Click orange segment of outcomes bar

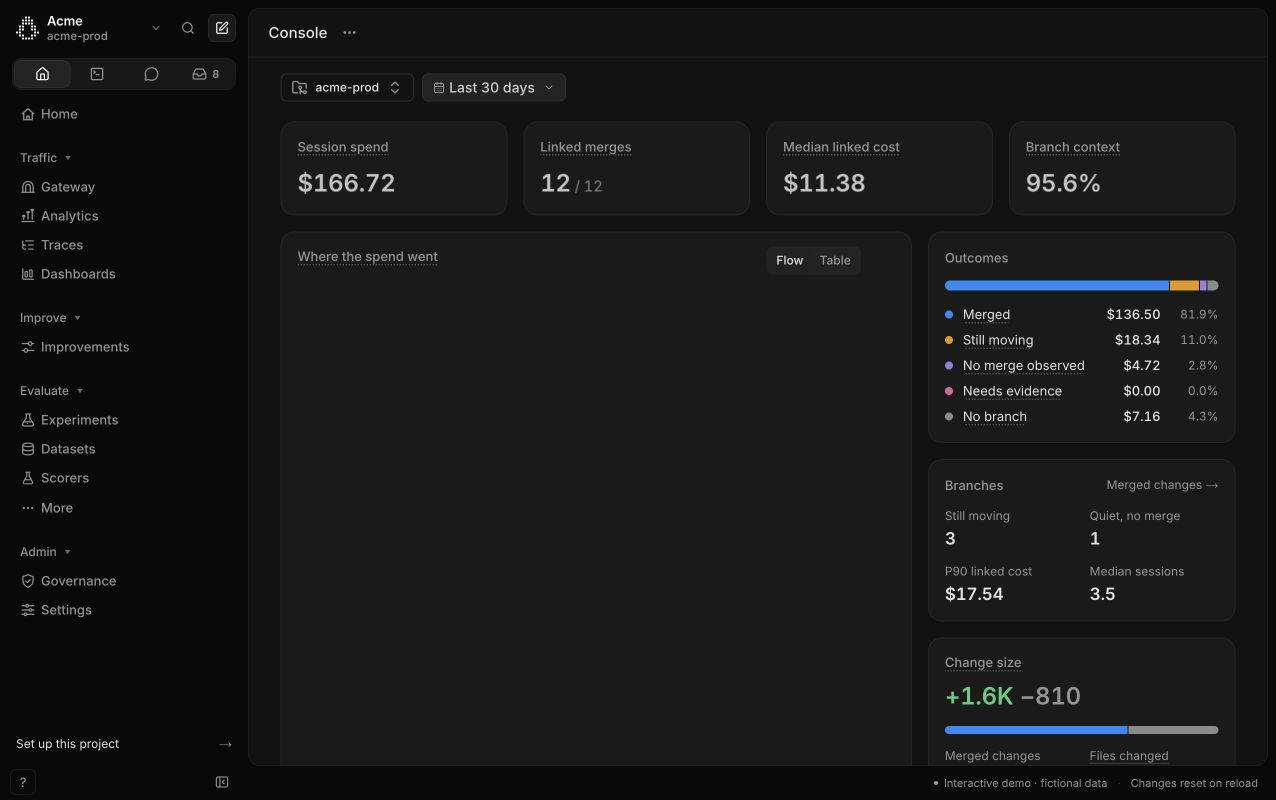pyautogui.click(x=1184, y=286)
